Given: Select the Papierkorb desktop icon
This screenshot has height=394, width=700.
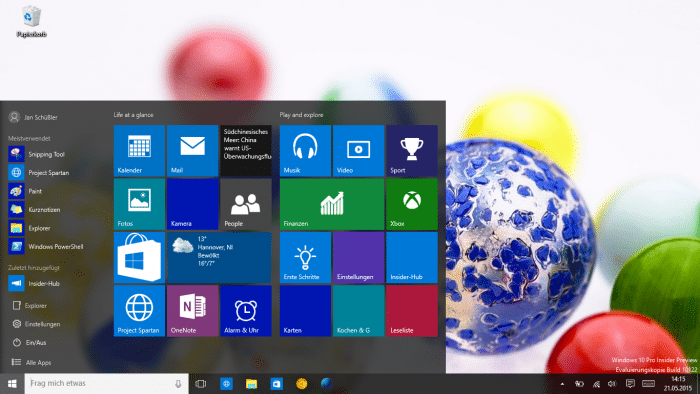Looking at the screenshot, I should [x=31, y=21].
